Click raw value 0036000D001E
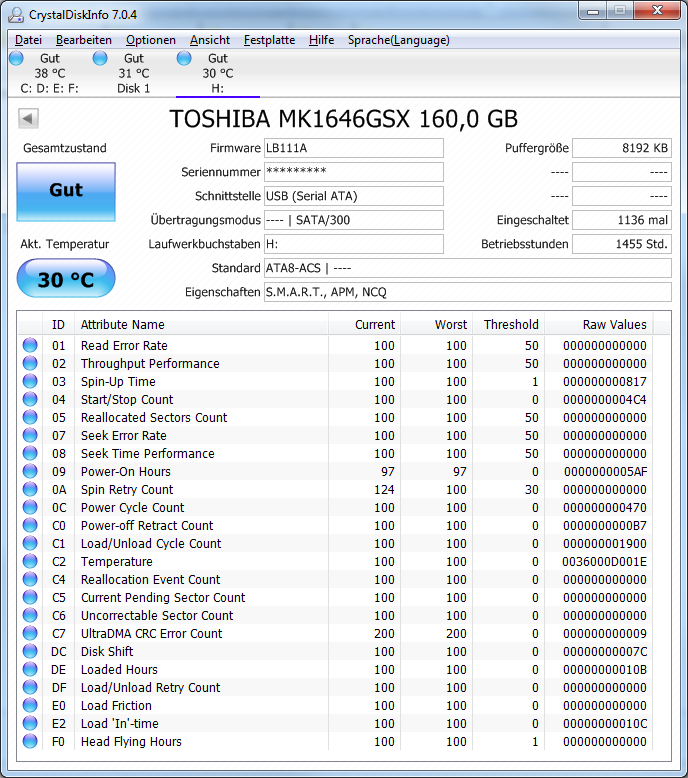The height and width of the screenshot is (778, 688). coord(604,562)
